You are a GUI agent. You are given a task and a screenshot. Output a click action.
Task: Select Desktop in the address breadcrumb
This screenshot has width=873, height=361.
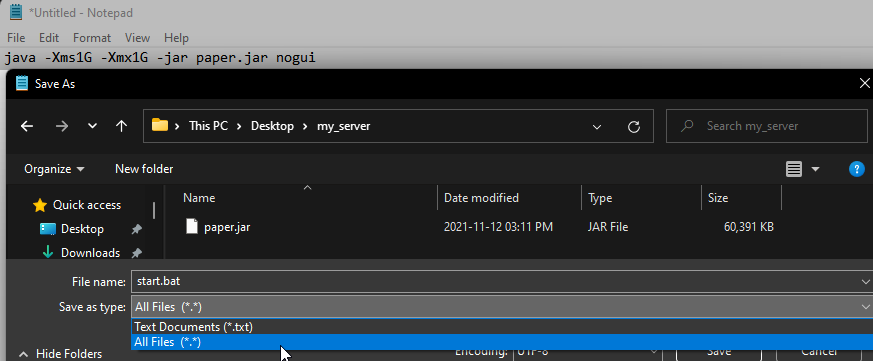click(272, 126)
